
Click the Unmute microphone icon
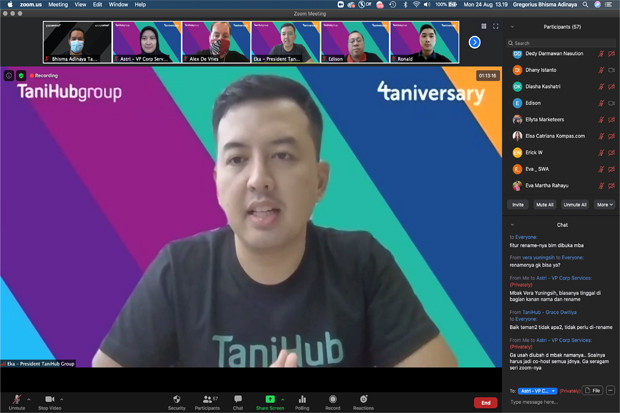click(17, 399)
